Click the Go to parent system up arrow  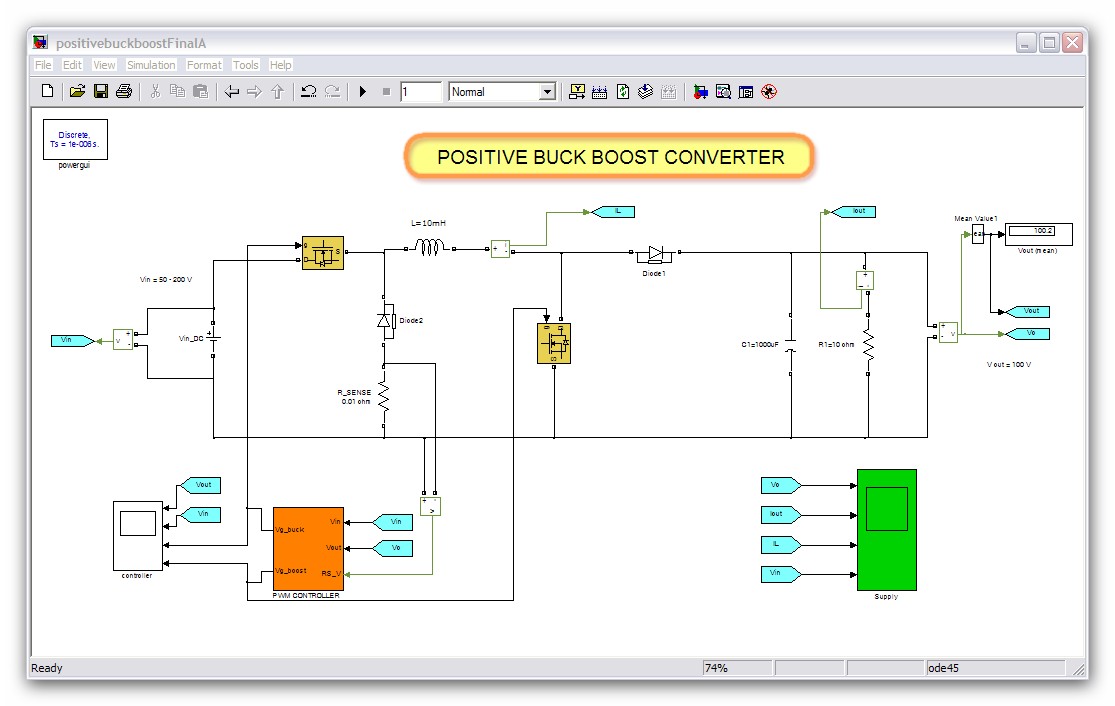tap(278, 92)
